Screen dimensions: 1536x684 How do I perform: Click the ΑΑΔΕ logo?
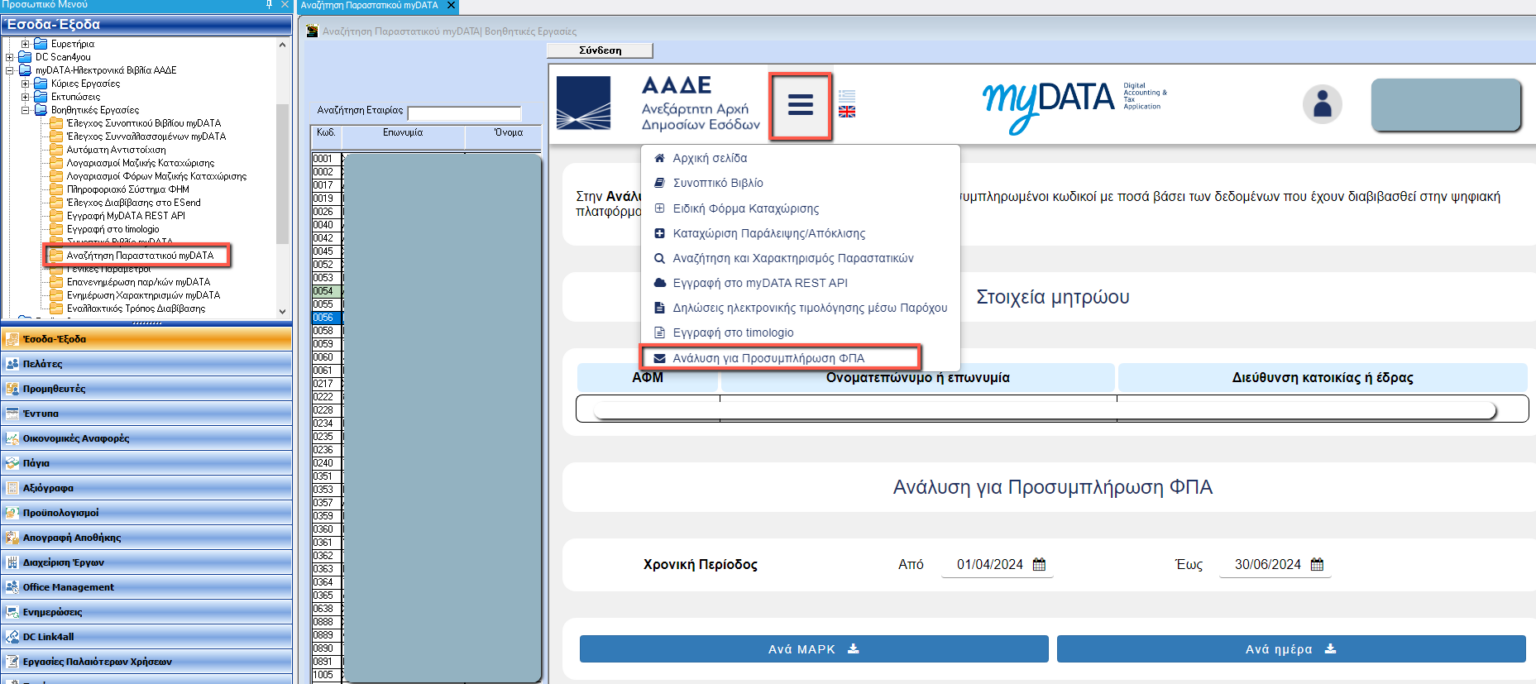pyautogui.click(x=658, y=105)
